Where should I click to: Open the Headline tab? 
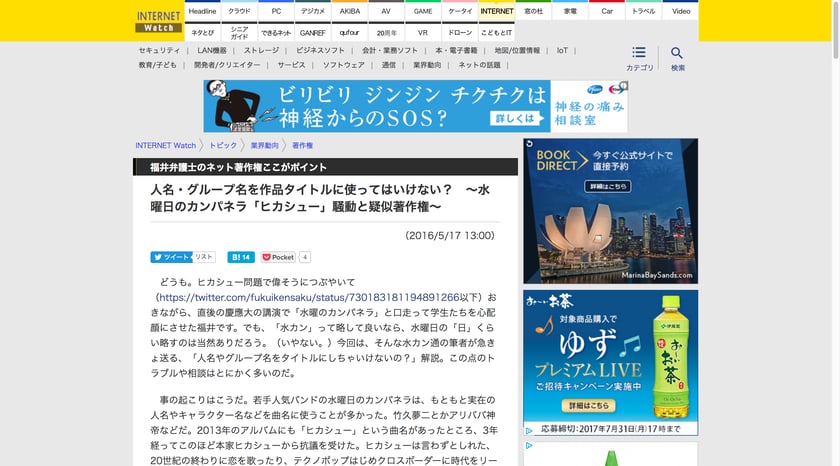tap(202, 11)
